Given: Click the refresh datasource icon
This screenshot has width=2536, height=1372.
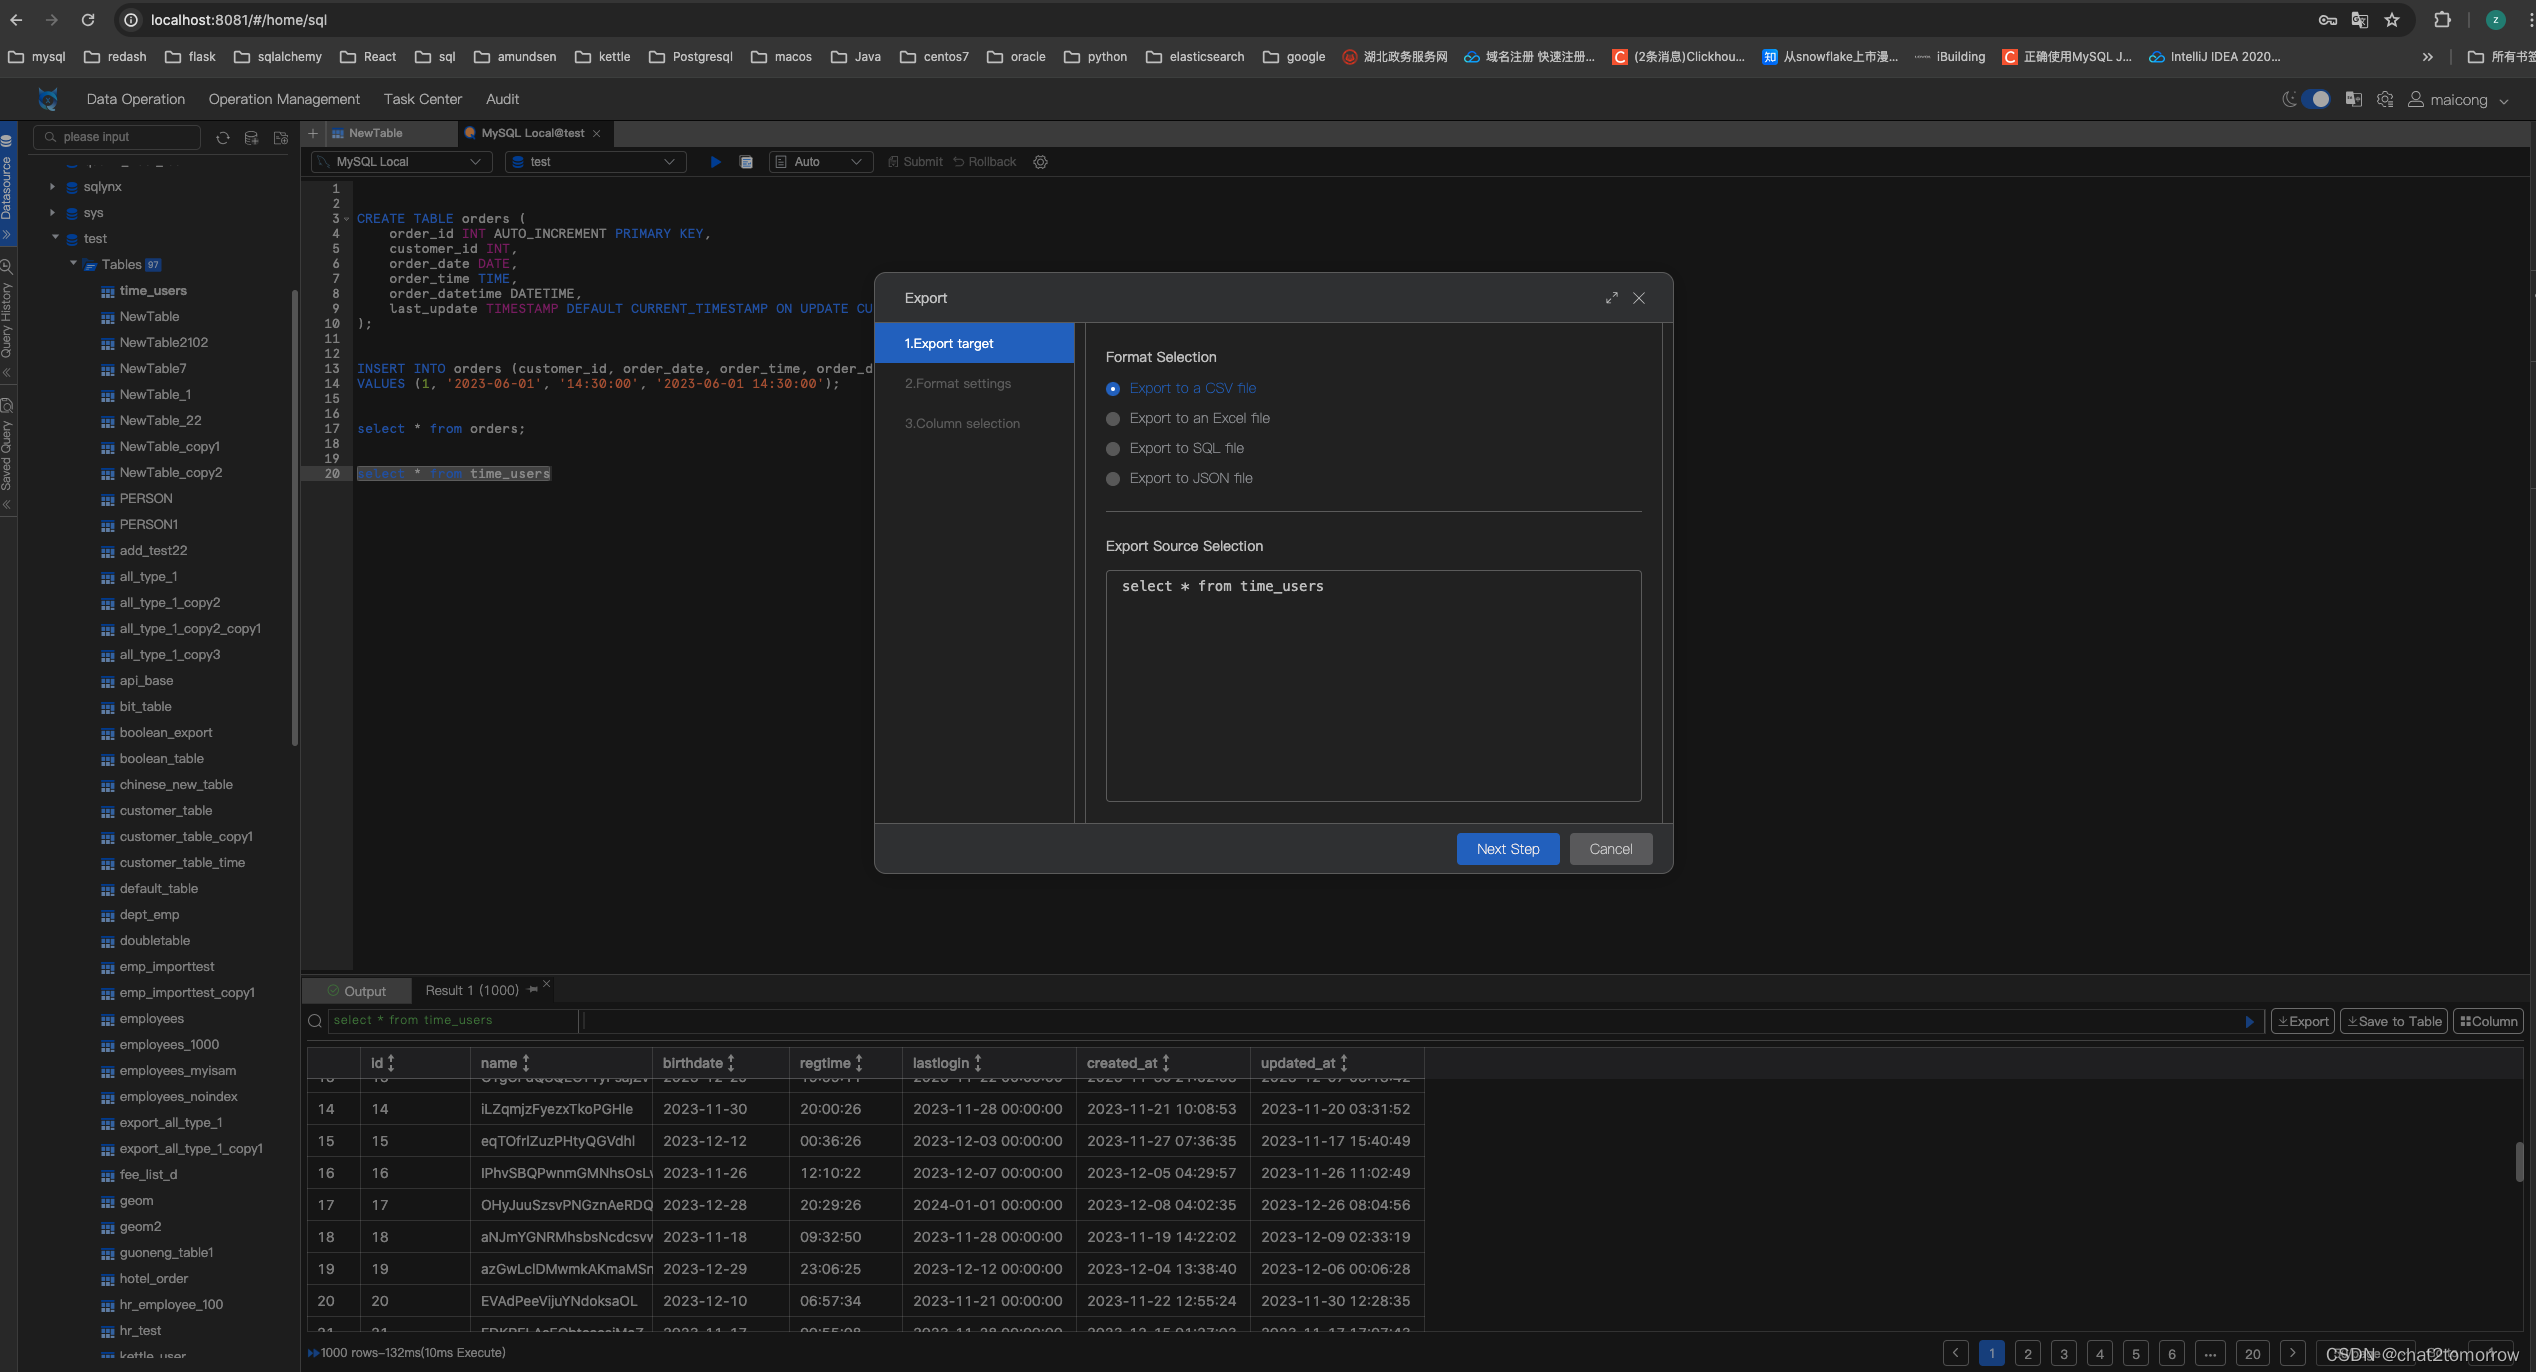Looking at the screenshot, I should (223, 138).
